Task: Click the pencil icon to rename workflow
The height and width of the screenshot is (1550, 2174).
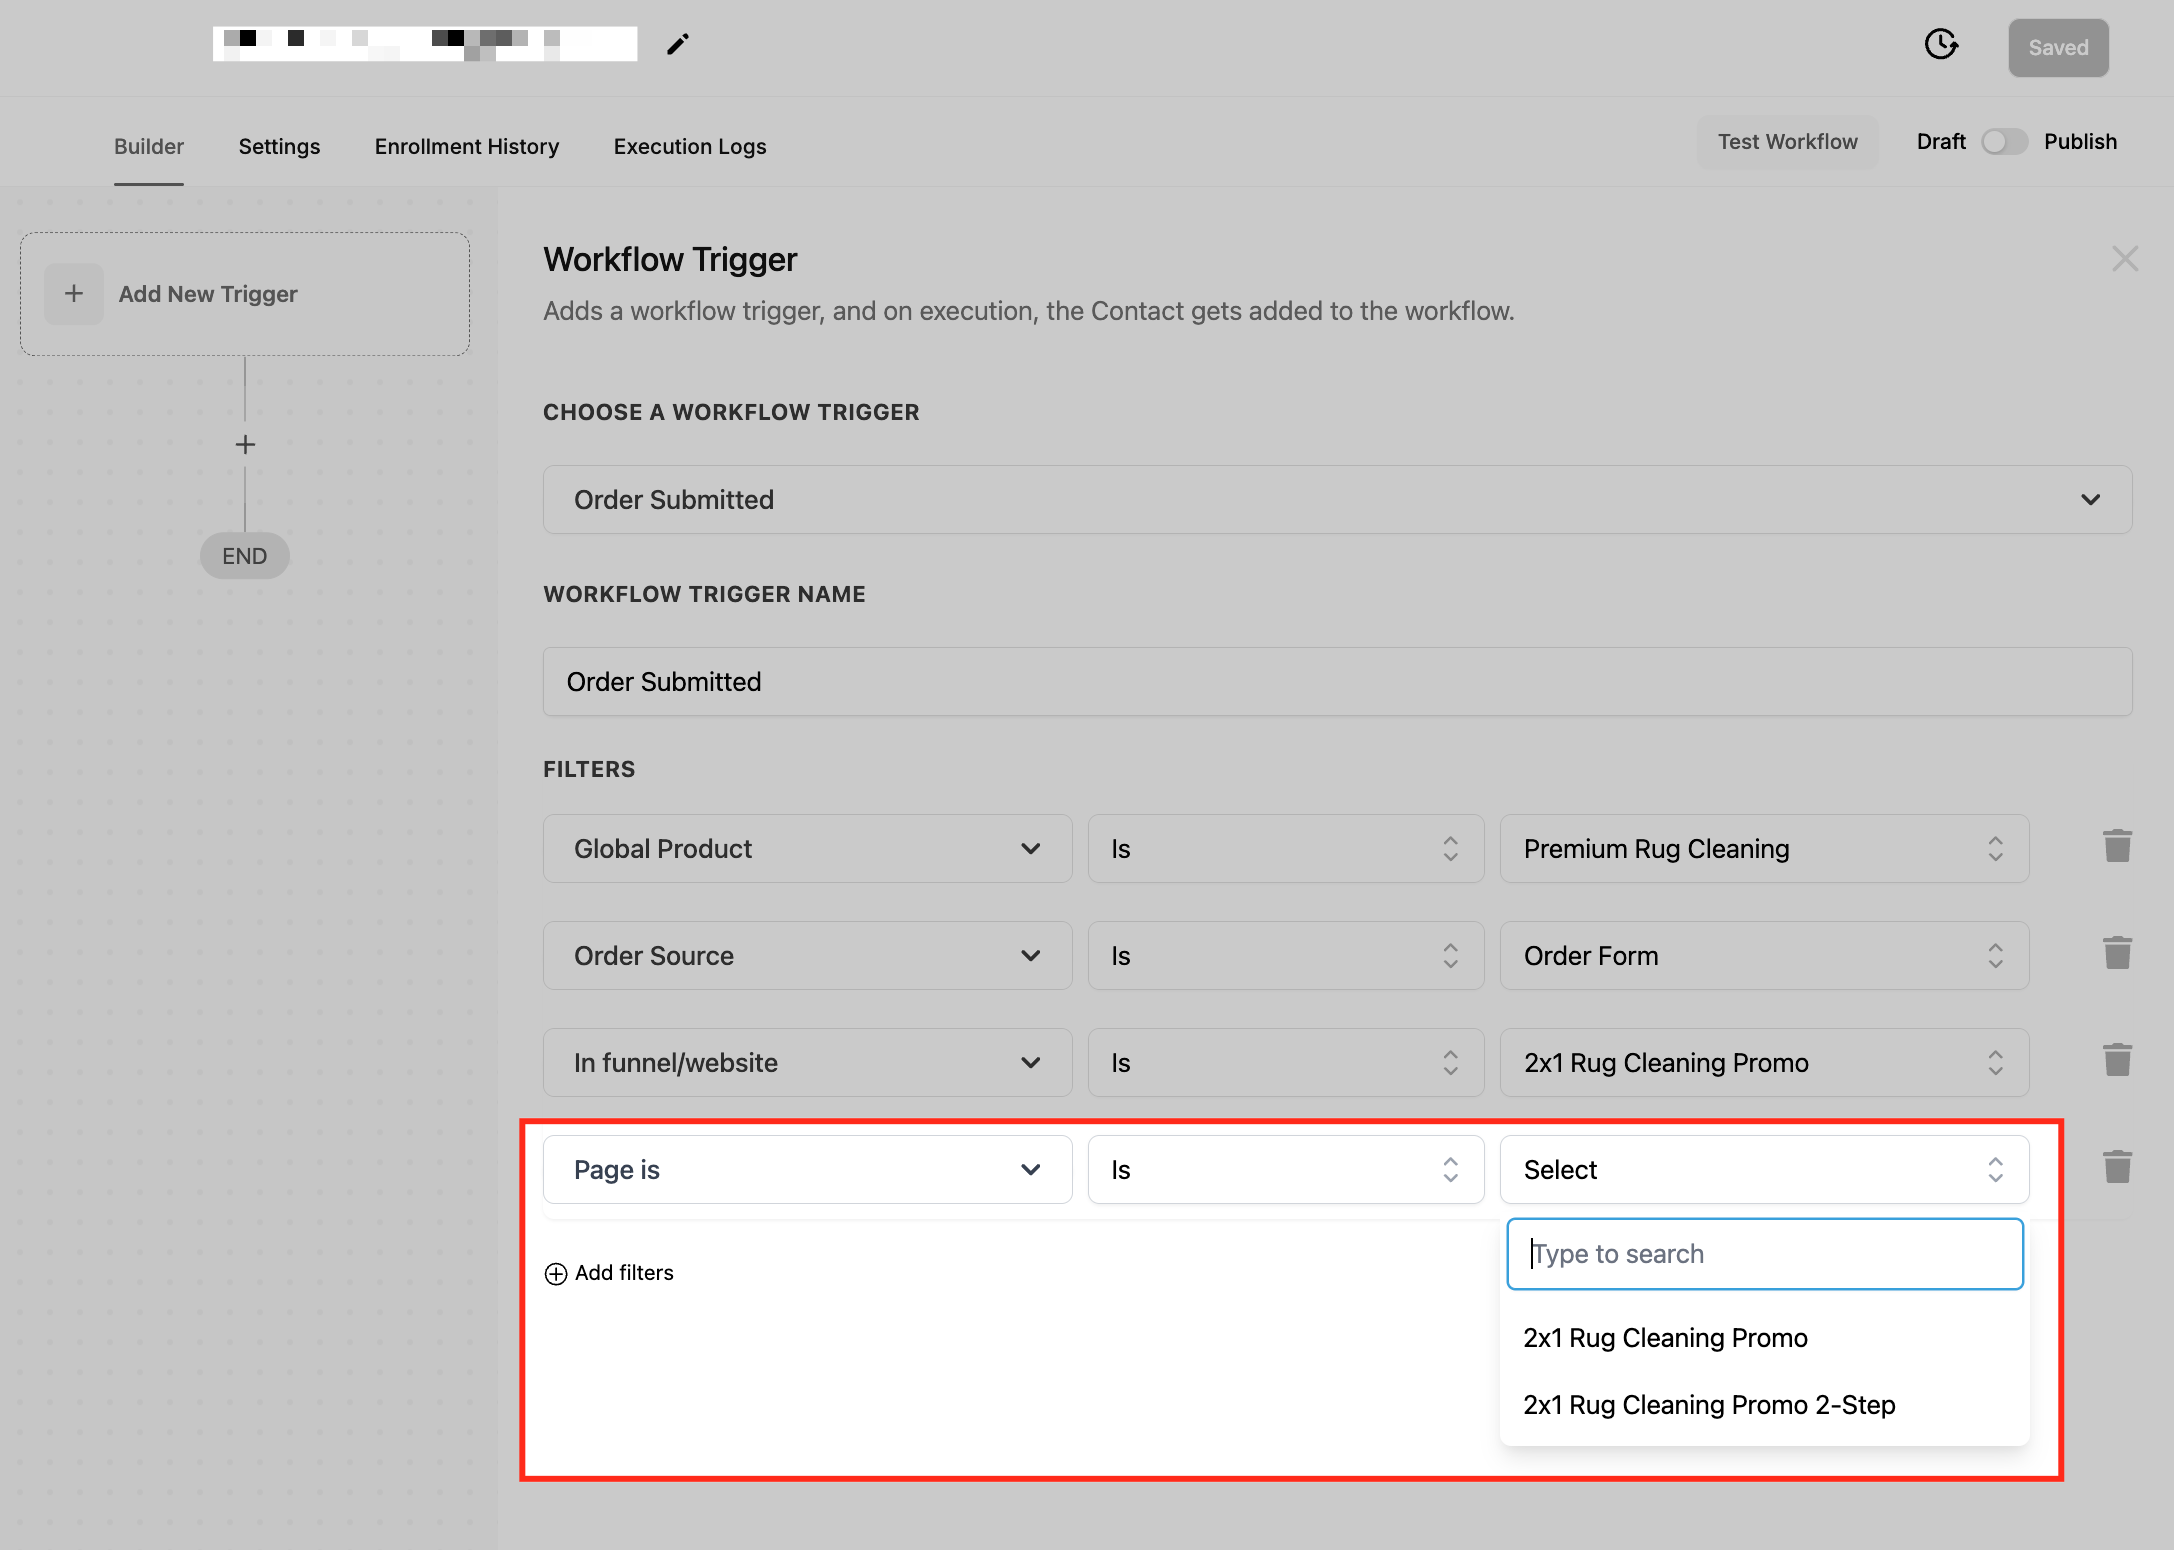Action: tap(677, 44)
